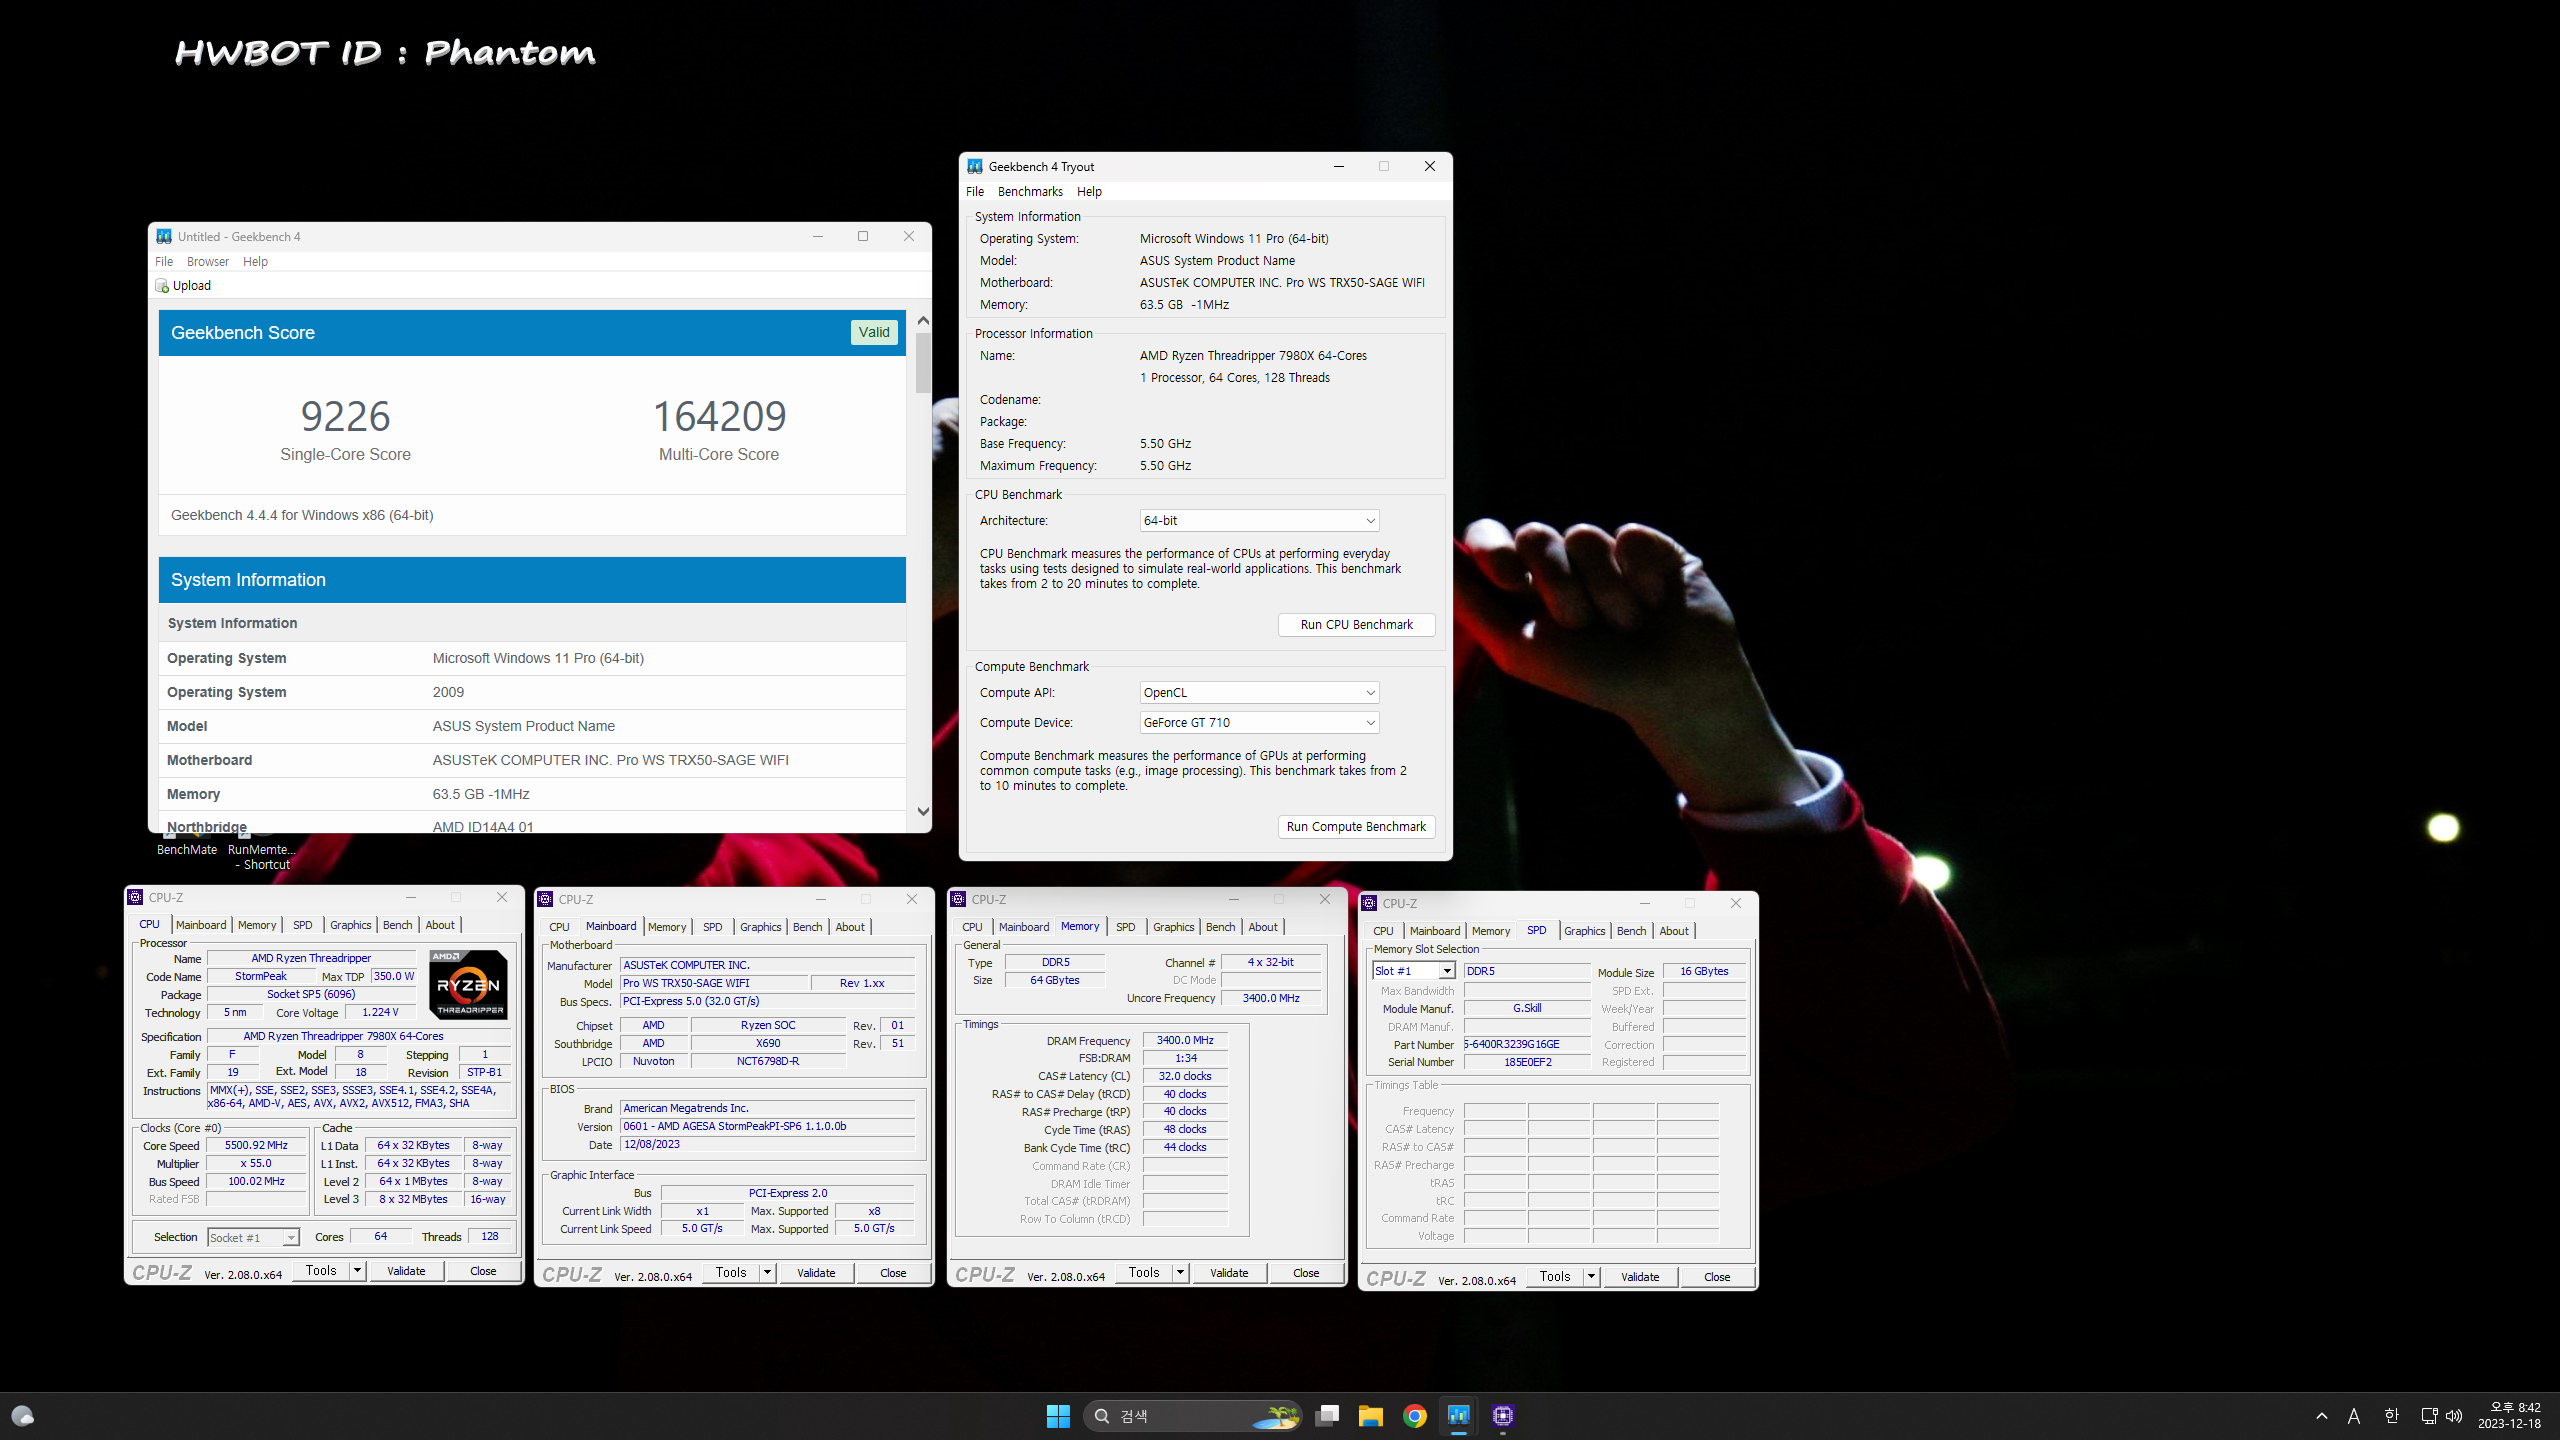Open the Socket #1 selection dropdown
Image resolution: width=2560 pixels, height=1440 pixels.
coord(253,1238)
